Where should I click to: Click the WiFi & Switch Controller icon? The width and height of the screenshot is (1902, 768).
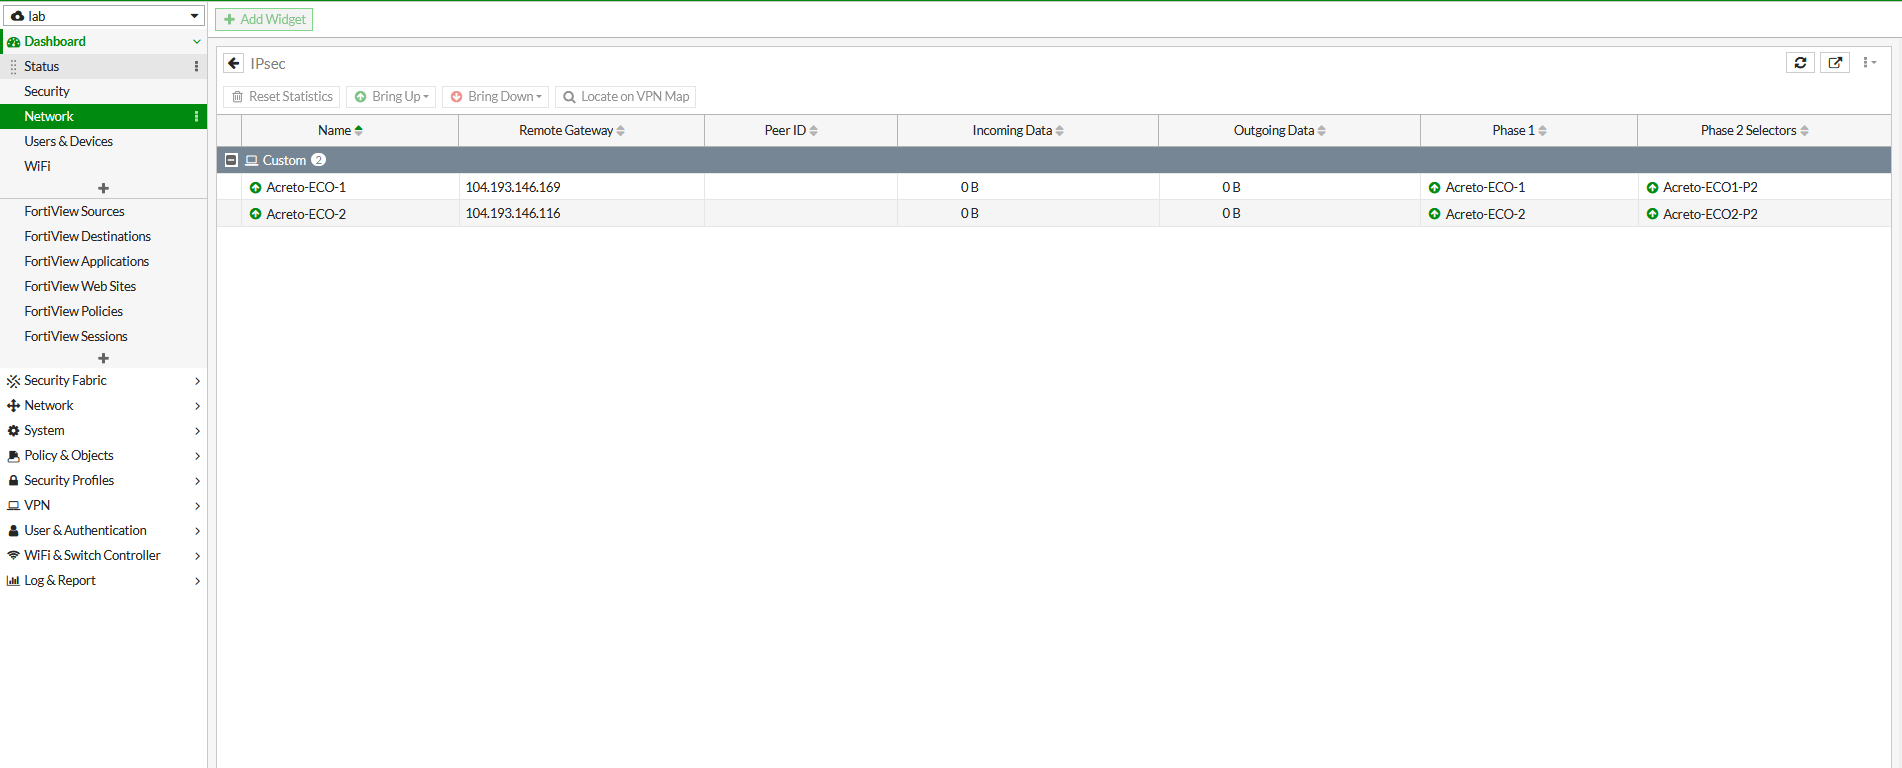pos(13,556)
